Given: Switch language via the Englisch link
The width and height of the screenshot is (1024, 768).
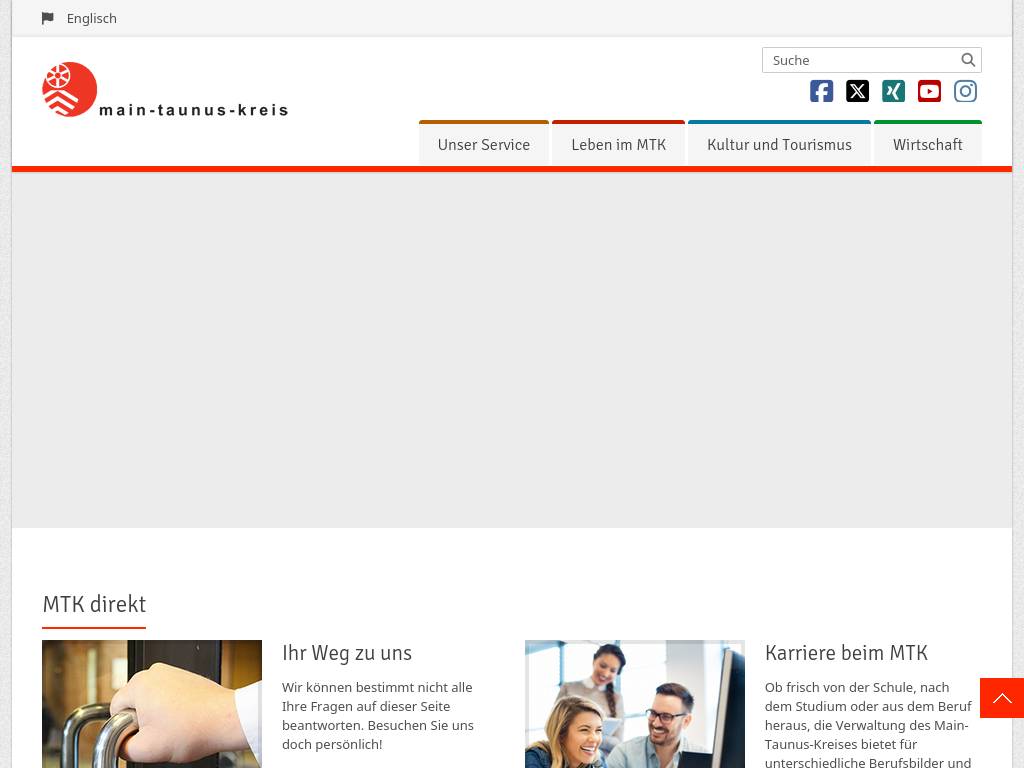Looking at the screenshot, I should coord(92,18).
